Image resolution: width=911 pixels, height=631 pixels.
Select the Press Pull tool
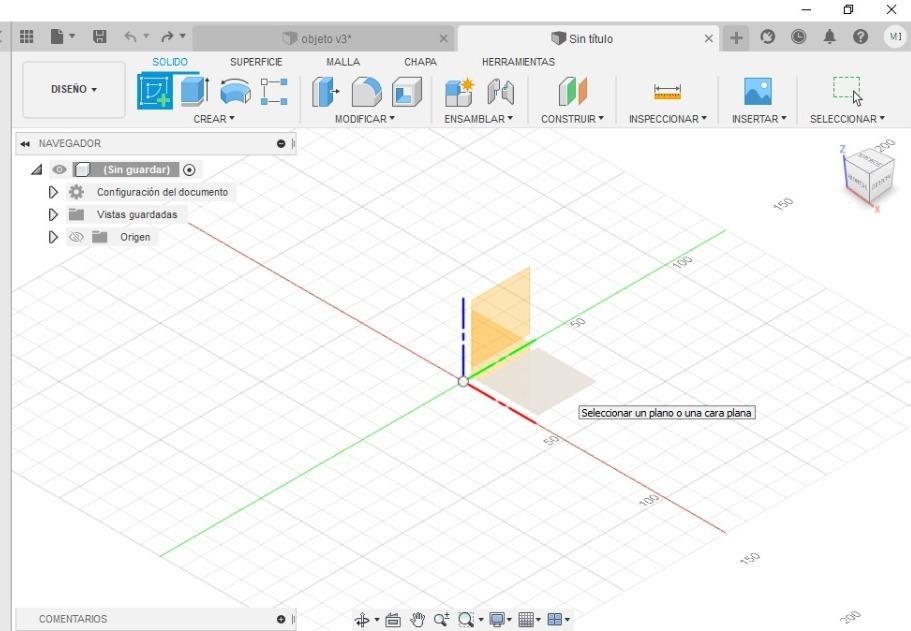[x=325, y=92]
